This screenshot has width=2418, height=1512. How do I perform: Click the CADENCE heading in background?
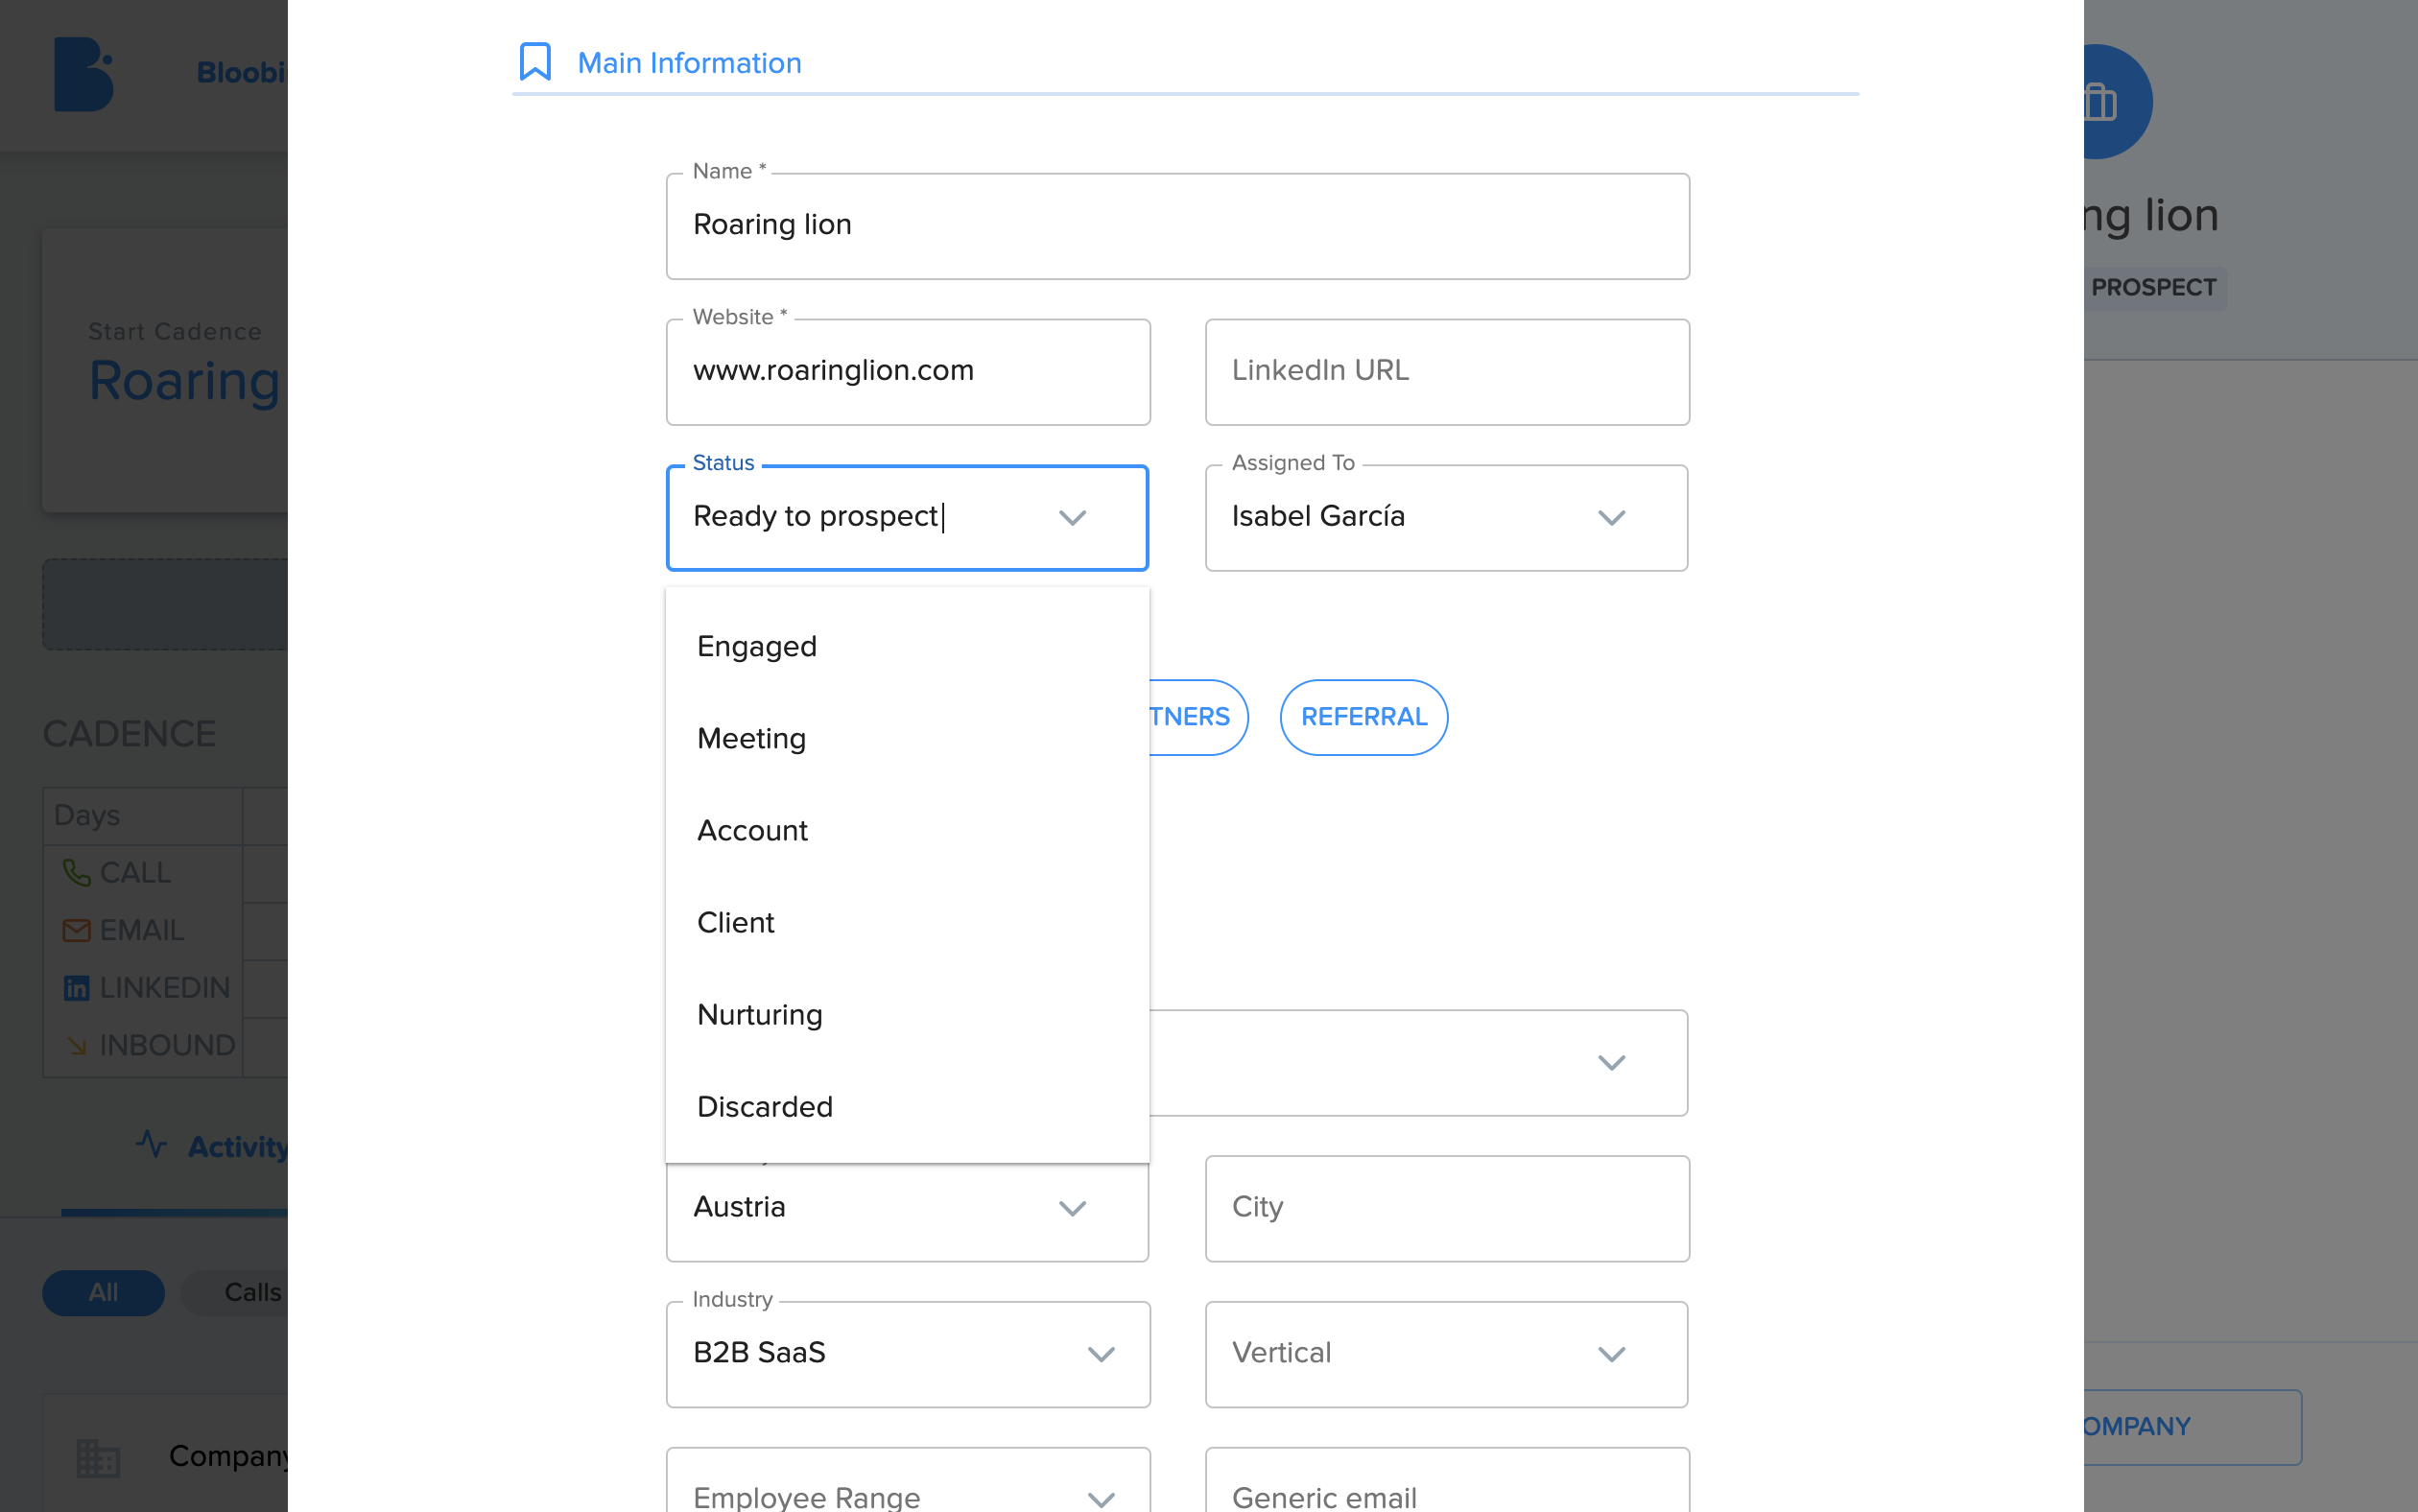(x=129, y=734)
